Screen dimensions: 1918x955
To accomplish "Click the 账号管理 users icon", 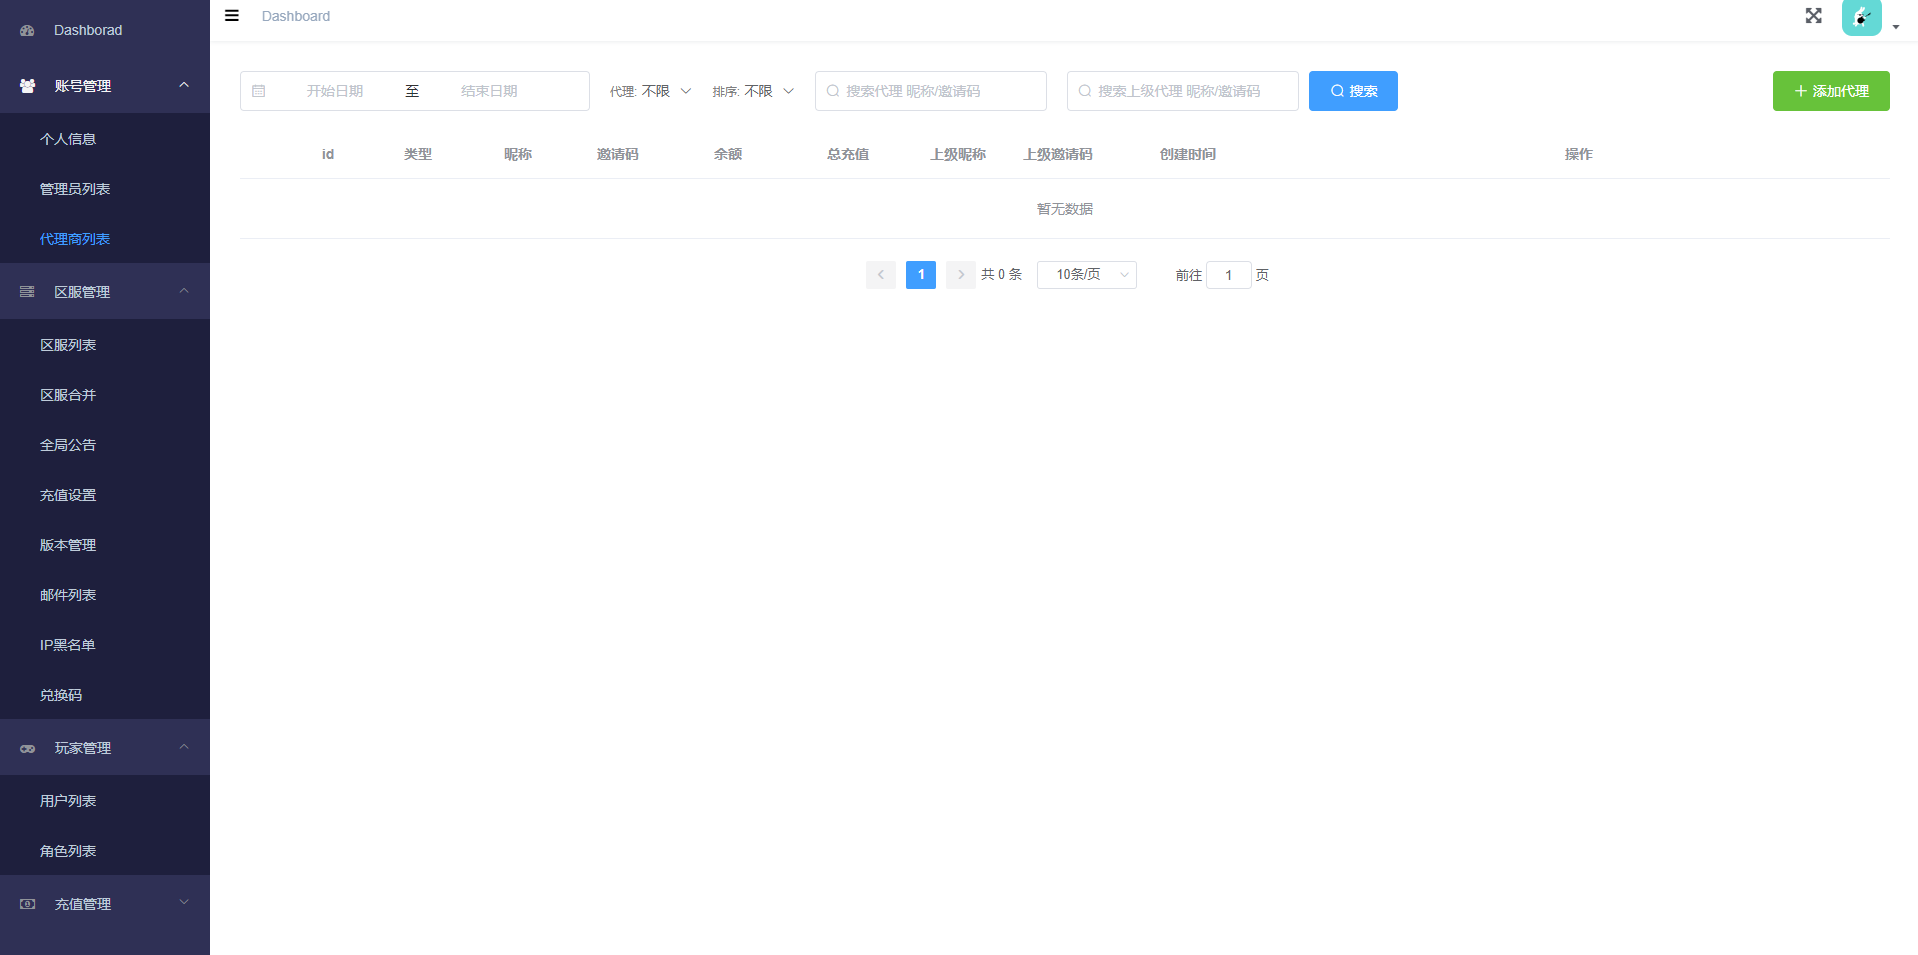I will coord(27,86).
